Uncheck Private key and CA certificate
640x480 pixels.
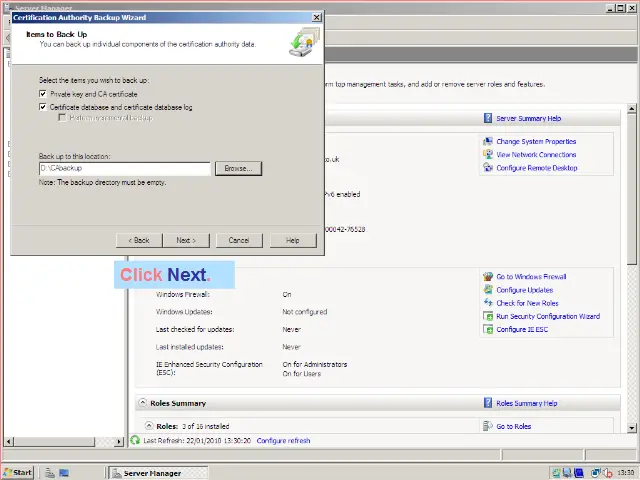pos(43,94)
